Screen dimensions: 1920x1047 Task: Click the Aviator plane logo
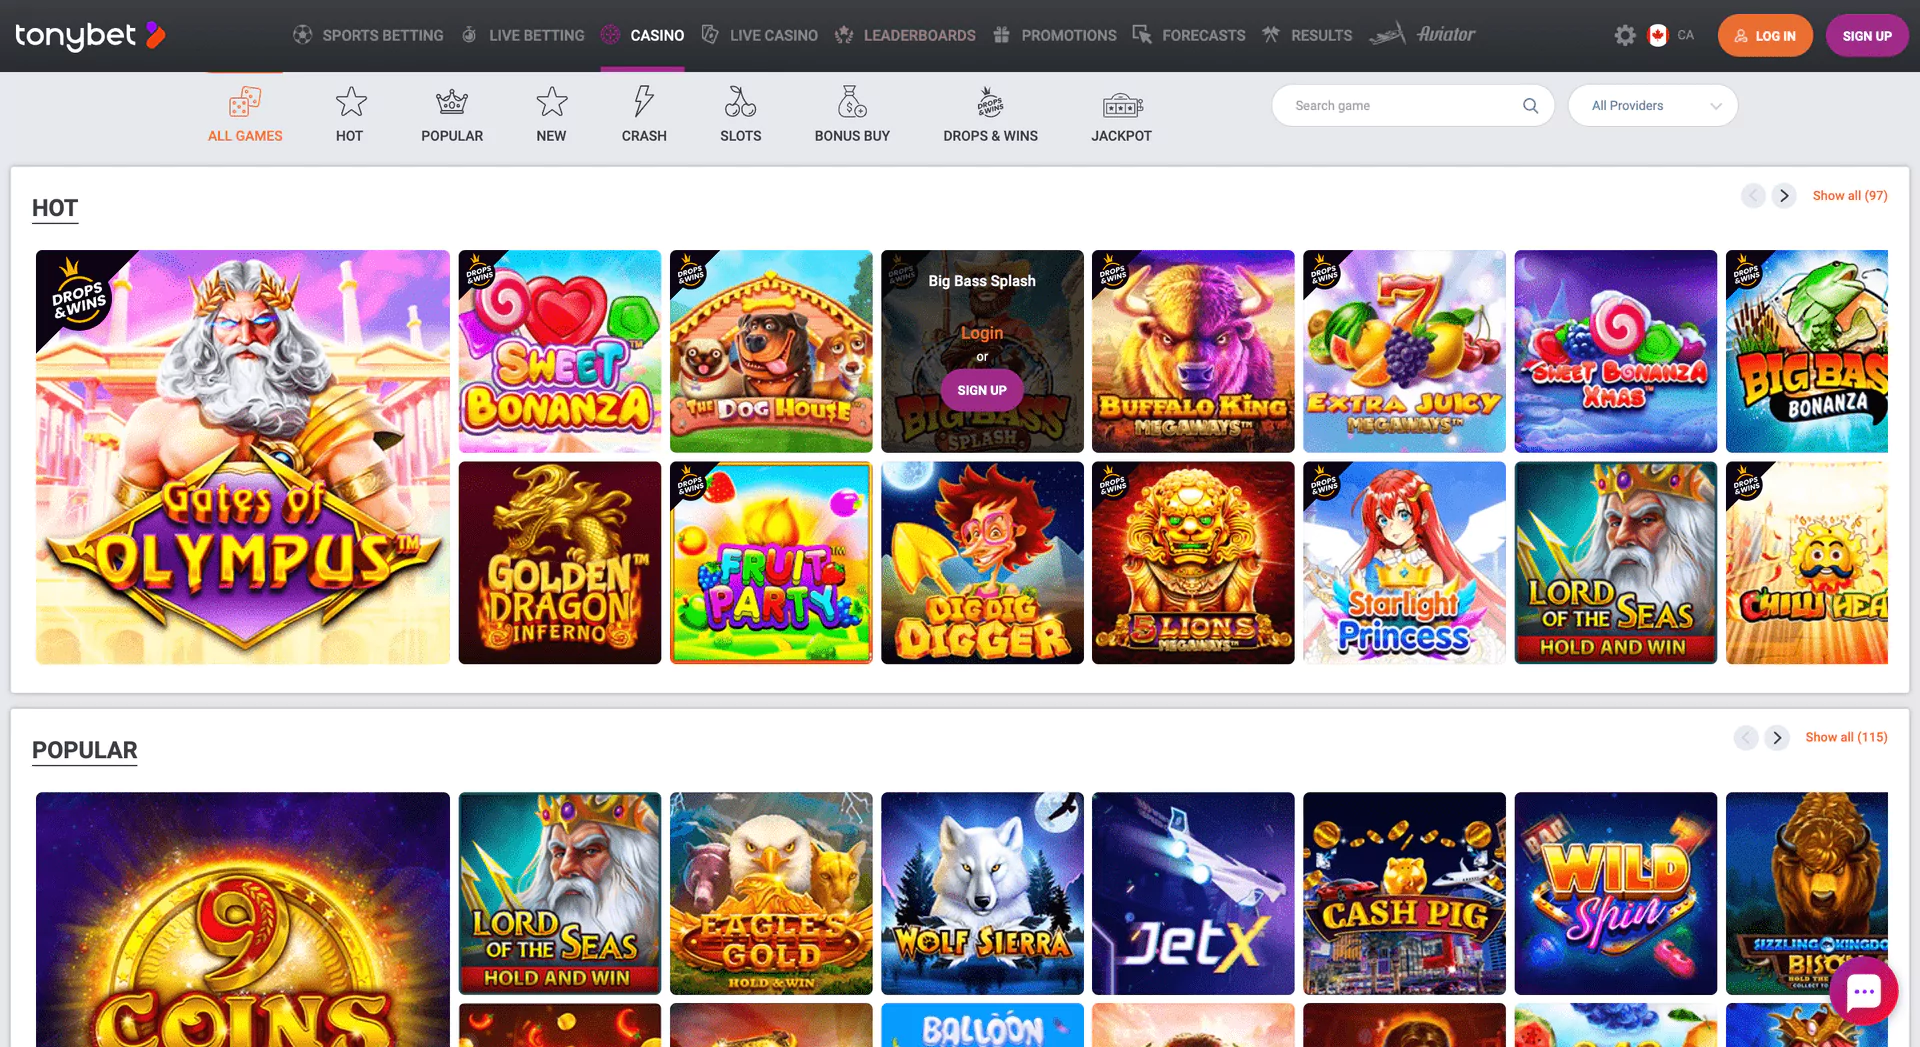pos(1422,34)
